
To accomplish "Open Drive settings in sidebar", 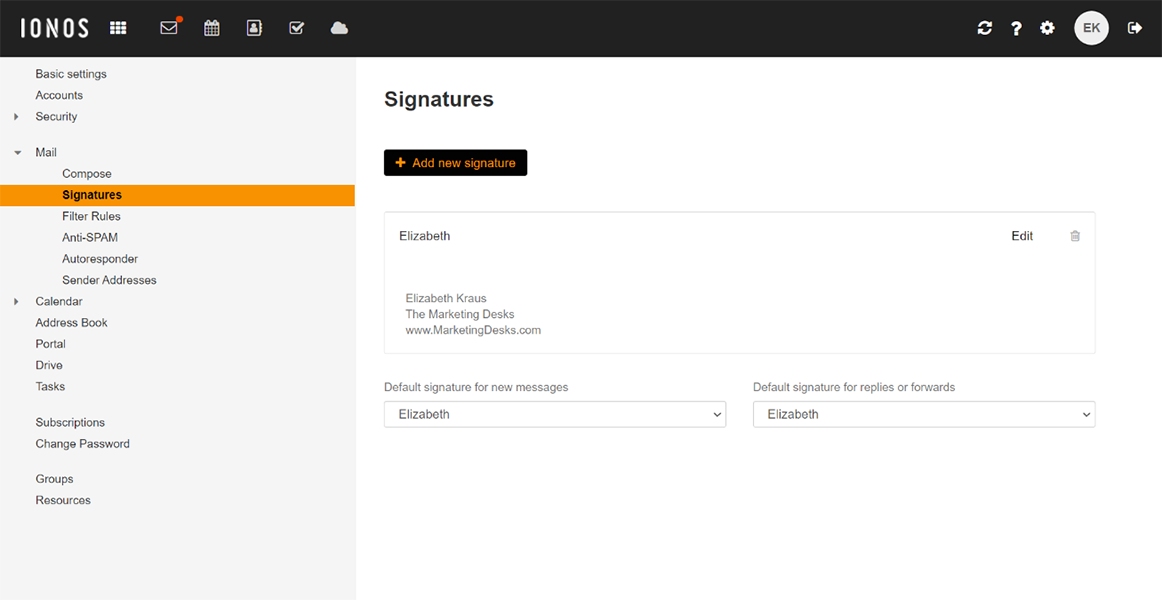I will 49,365.
